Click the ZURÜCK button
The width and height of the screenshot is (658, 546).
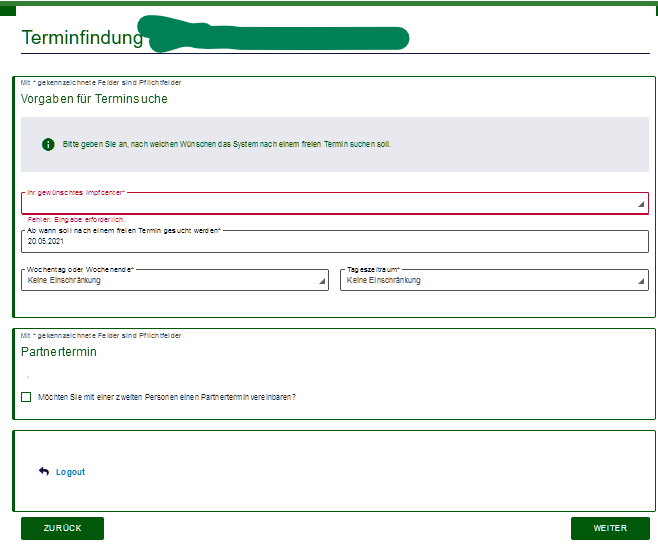(63, 528)
